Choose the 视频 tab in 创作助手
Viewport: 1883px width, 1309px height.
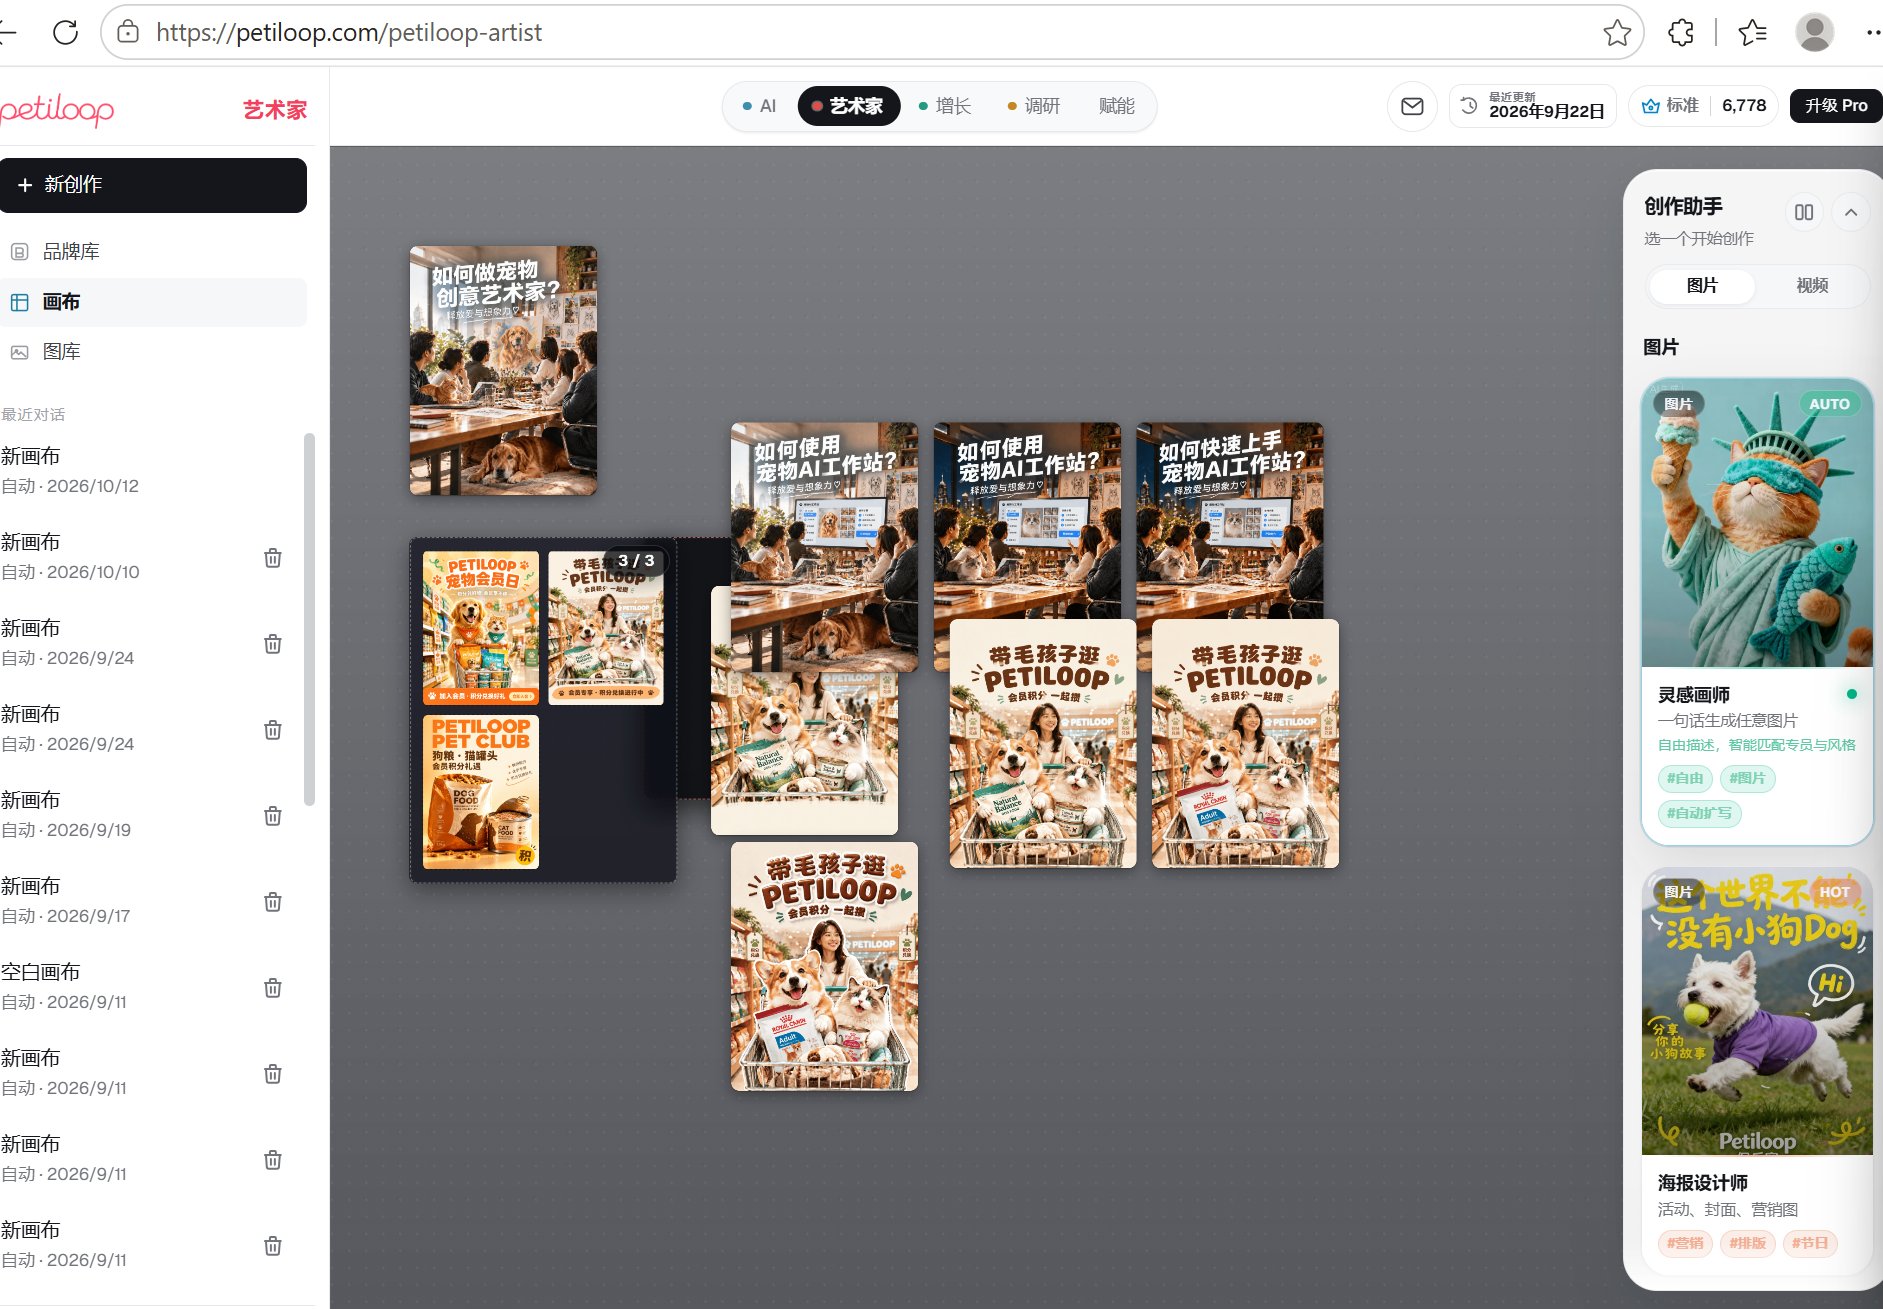coord(1812,286)
